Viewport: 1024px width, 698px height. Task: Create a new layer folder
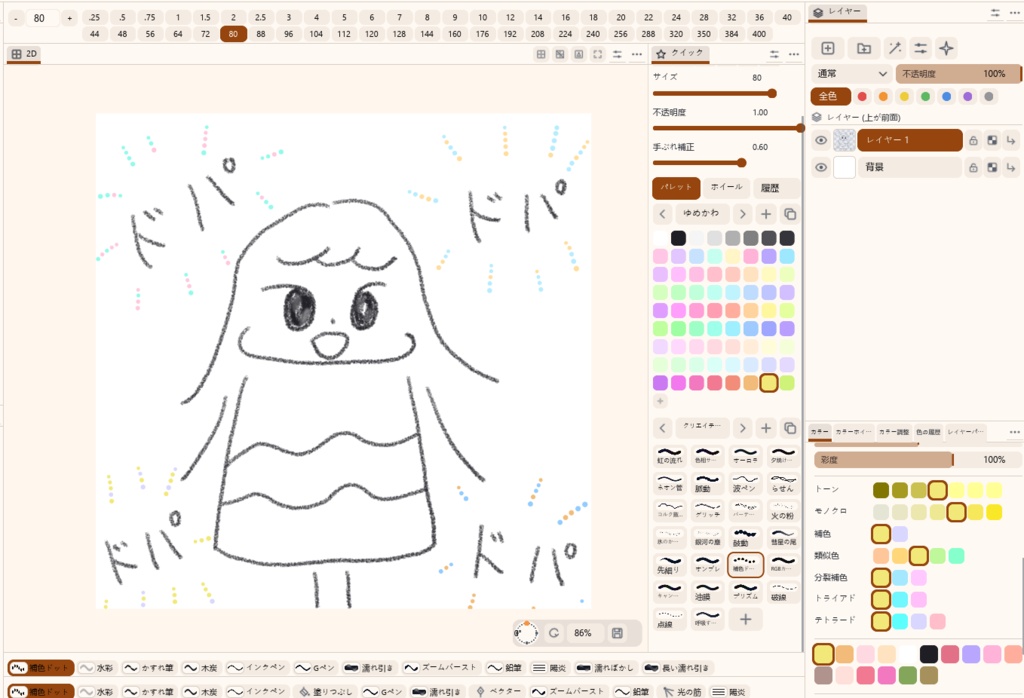coord(864,48)
